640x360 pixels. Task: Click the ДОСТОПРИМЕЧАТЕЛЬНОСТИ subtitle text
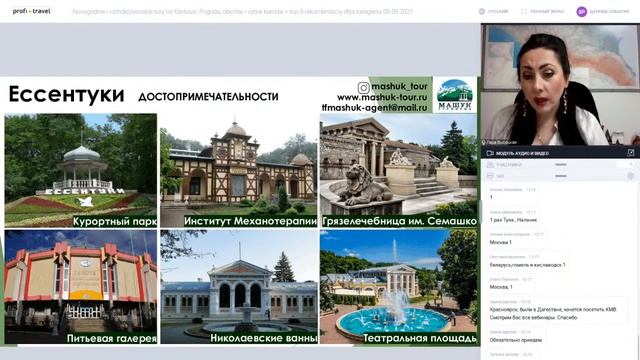[209, 97]
